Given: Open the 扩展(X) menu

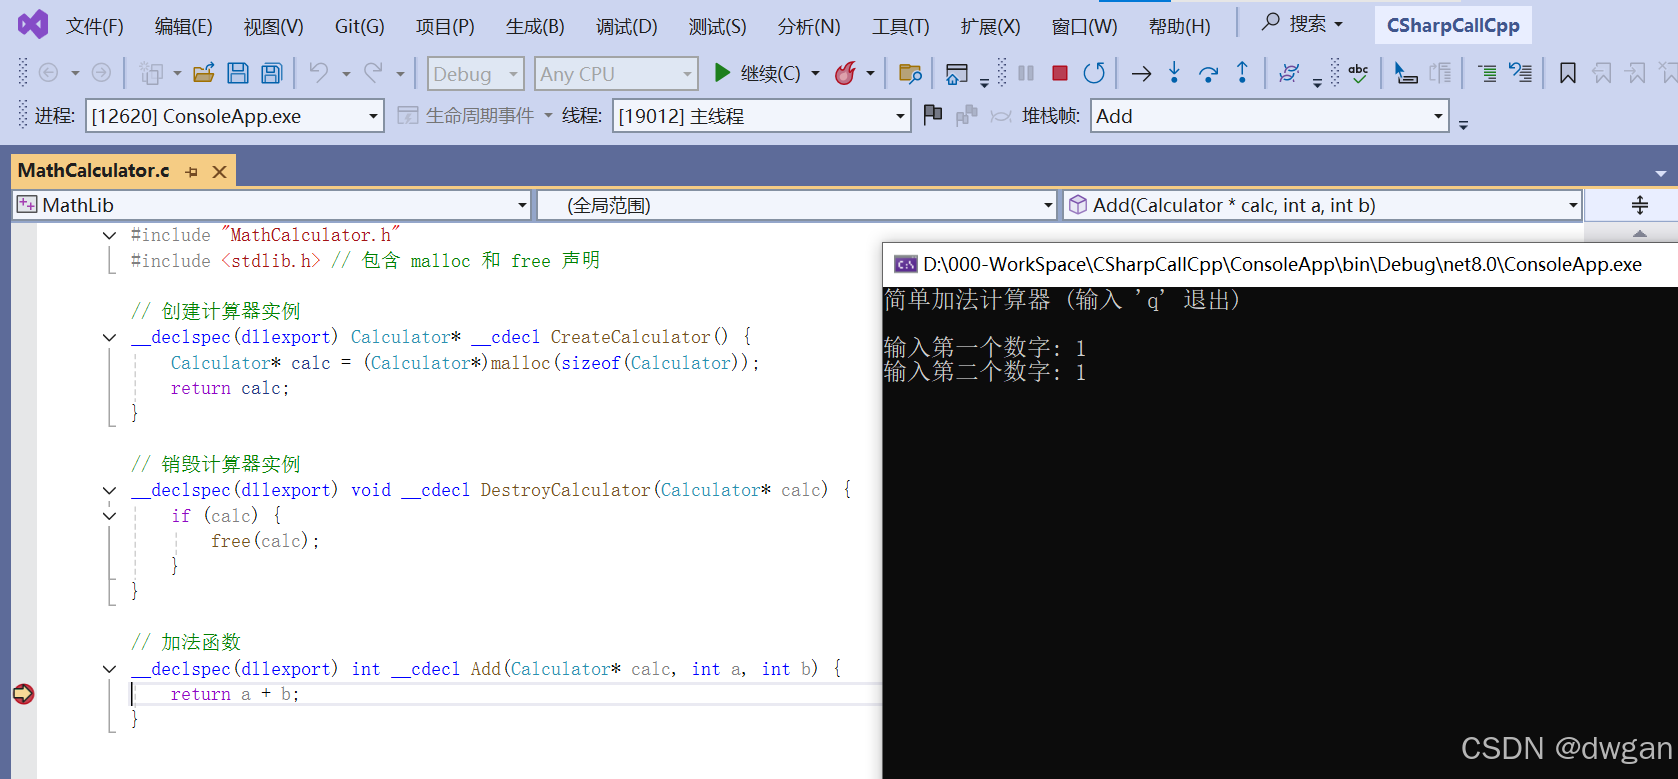Looking at the screenshot, I should point(991,26).
